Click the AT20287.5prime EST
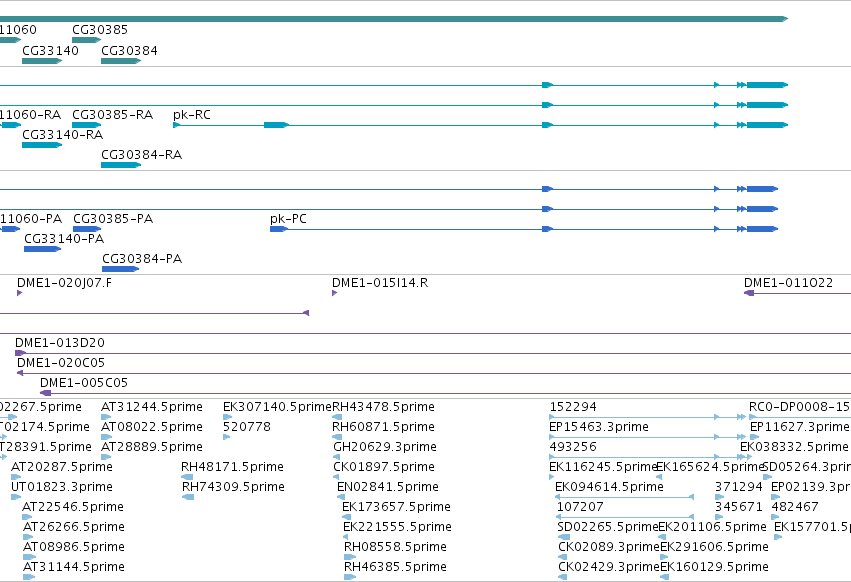The image size is (851, 582). pyautogui.click(x=16, y=477)
